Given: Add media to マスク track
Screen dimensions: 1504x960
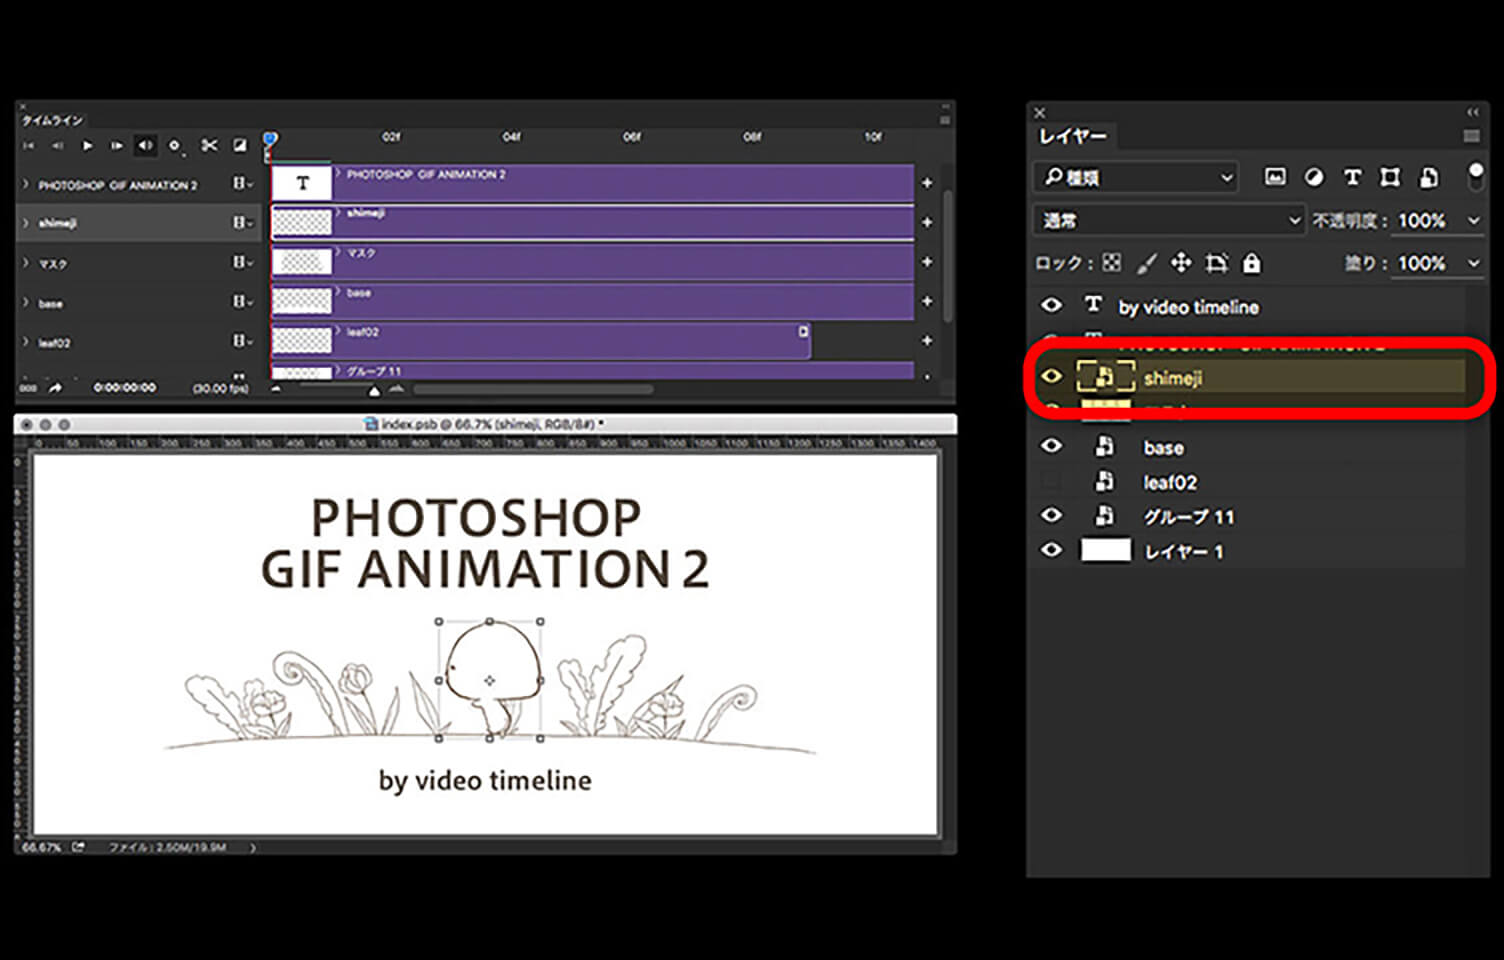Looking at the screenshot, I should pyautogui.click(x=927, y=262).
